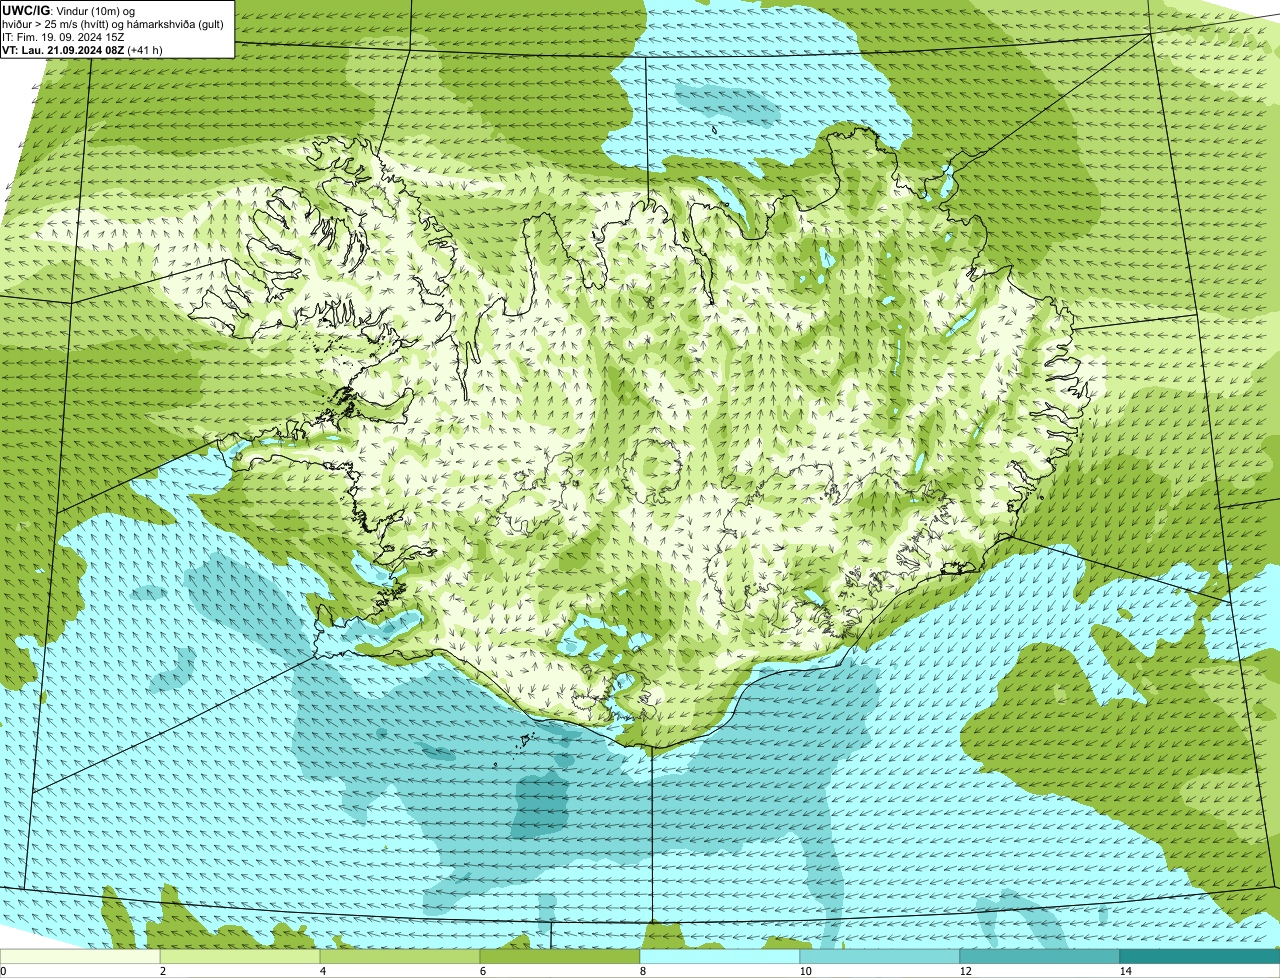Select the 12–14 teal color bar segment
This screenshot has width=1280, height=978.
tap(1040, 957)
